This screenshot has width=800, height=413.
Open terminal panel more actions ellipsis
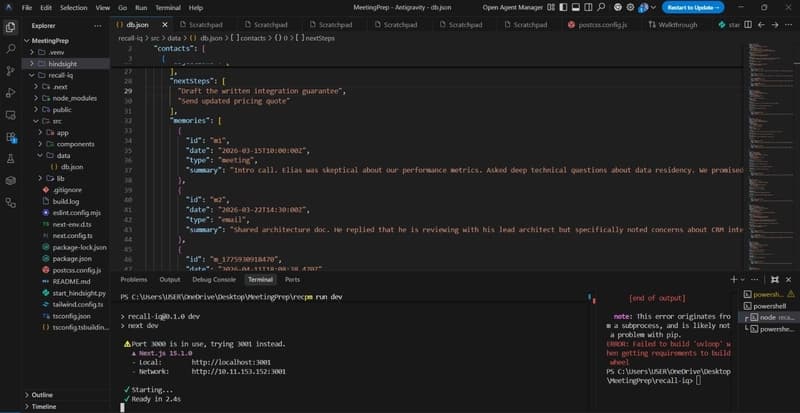(x=754, y=279)
